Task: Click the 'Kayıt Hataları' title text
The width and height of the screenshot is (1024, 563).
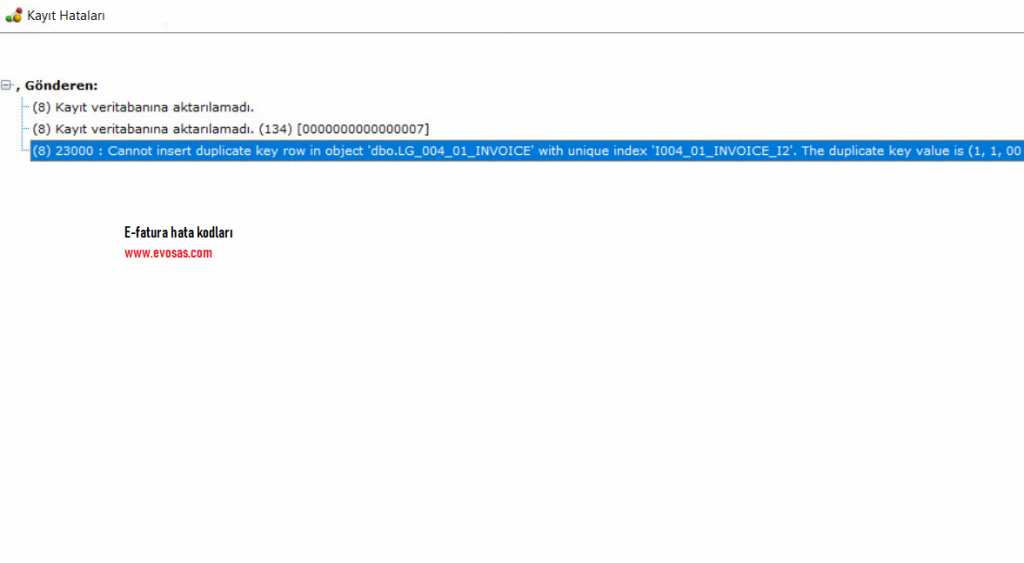Action: [x=66, y=16]
